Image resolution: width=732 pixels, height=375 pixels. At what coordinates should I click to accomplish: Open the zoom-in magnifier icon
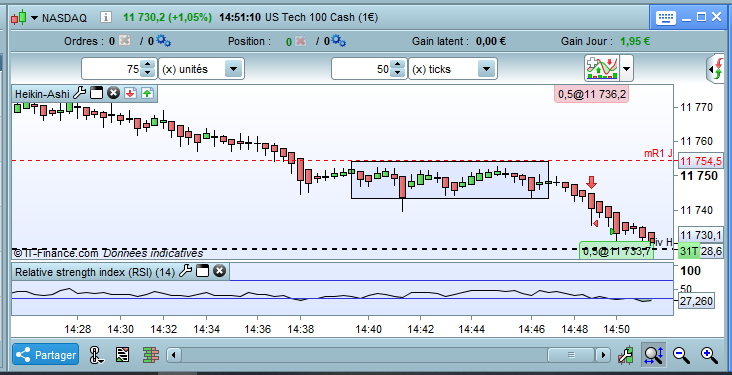click(709, 355)
